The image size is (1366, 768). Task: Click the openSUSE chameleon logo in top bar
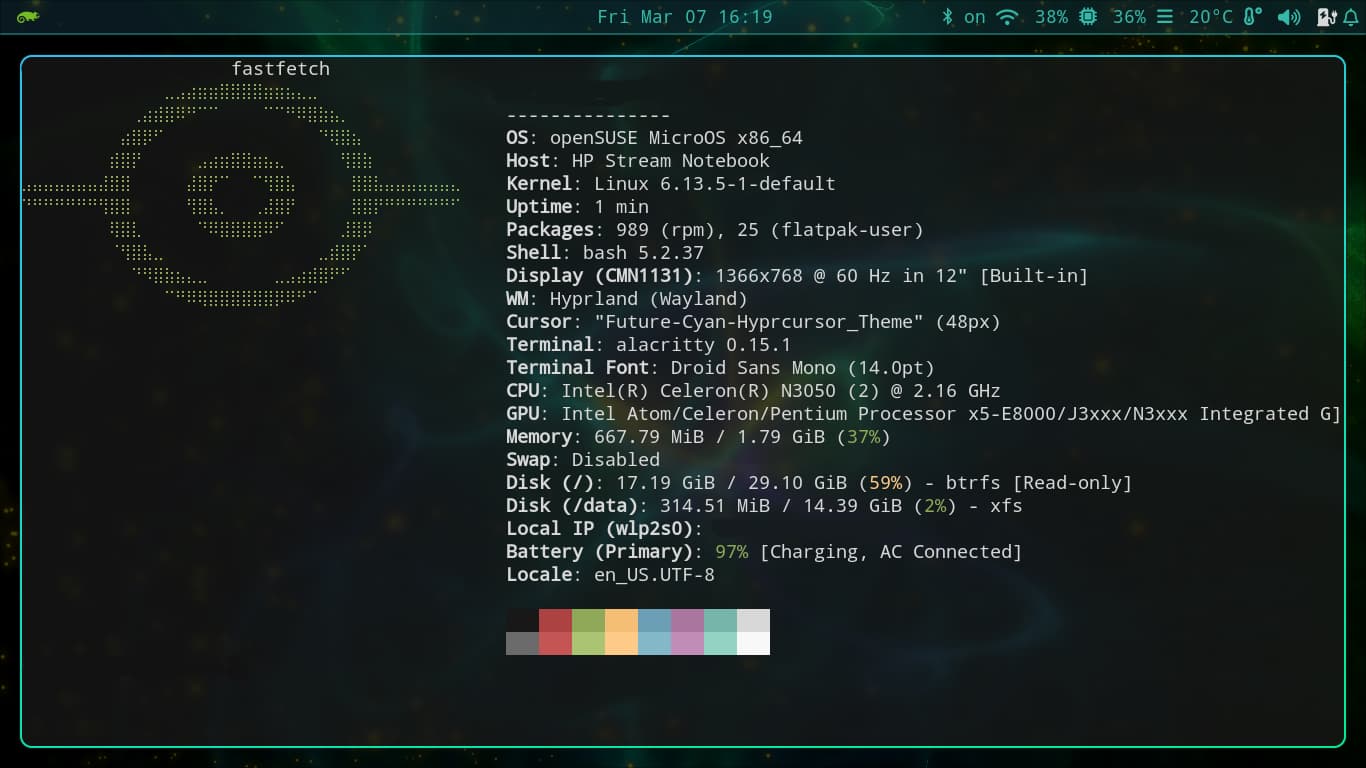point(28,16)
